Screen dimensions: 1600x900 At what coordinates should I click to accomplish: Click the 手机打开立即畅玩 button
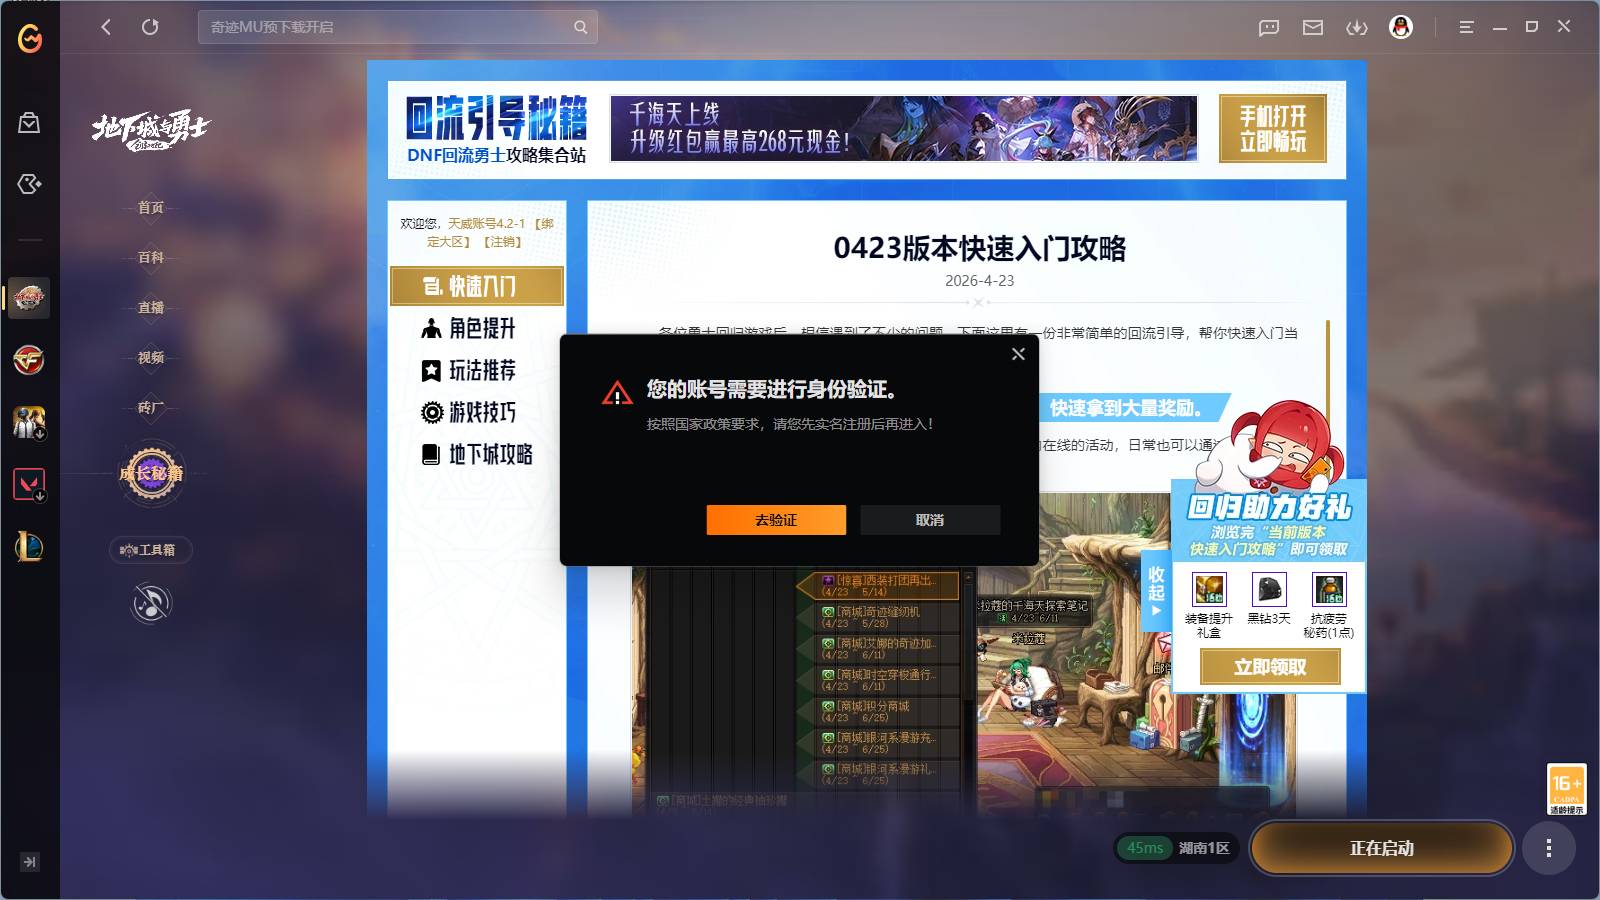pyautogui.click(x=1273, y=128)
